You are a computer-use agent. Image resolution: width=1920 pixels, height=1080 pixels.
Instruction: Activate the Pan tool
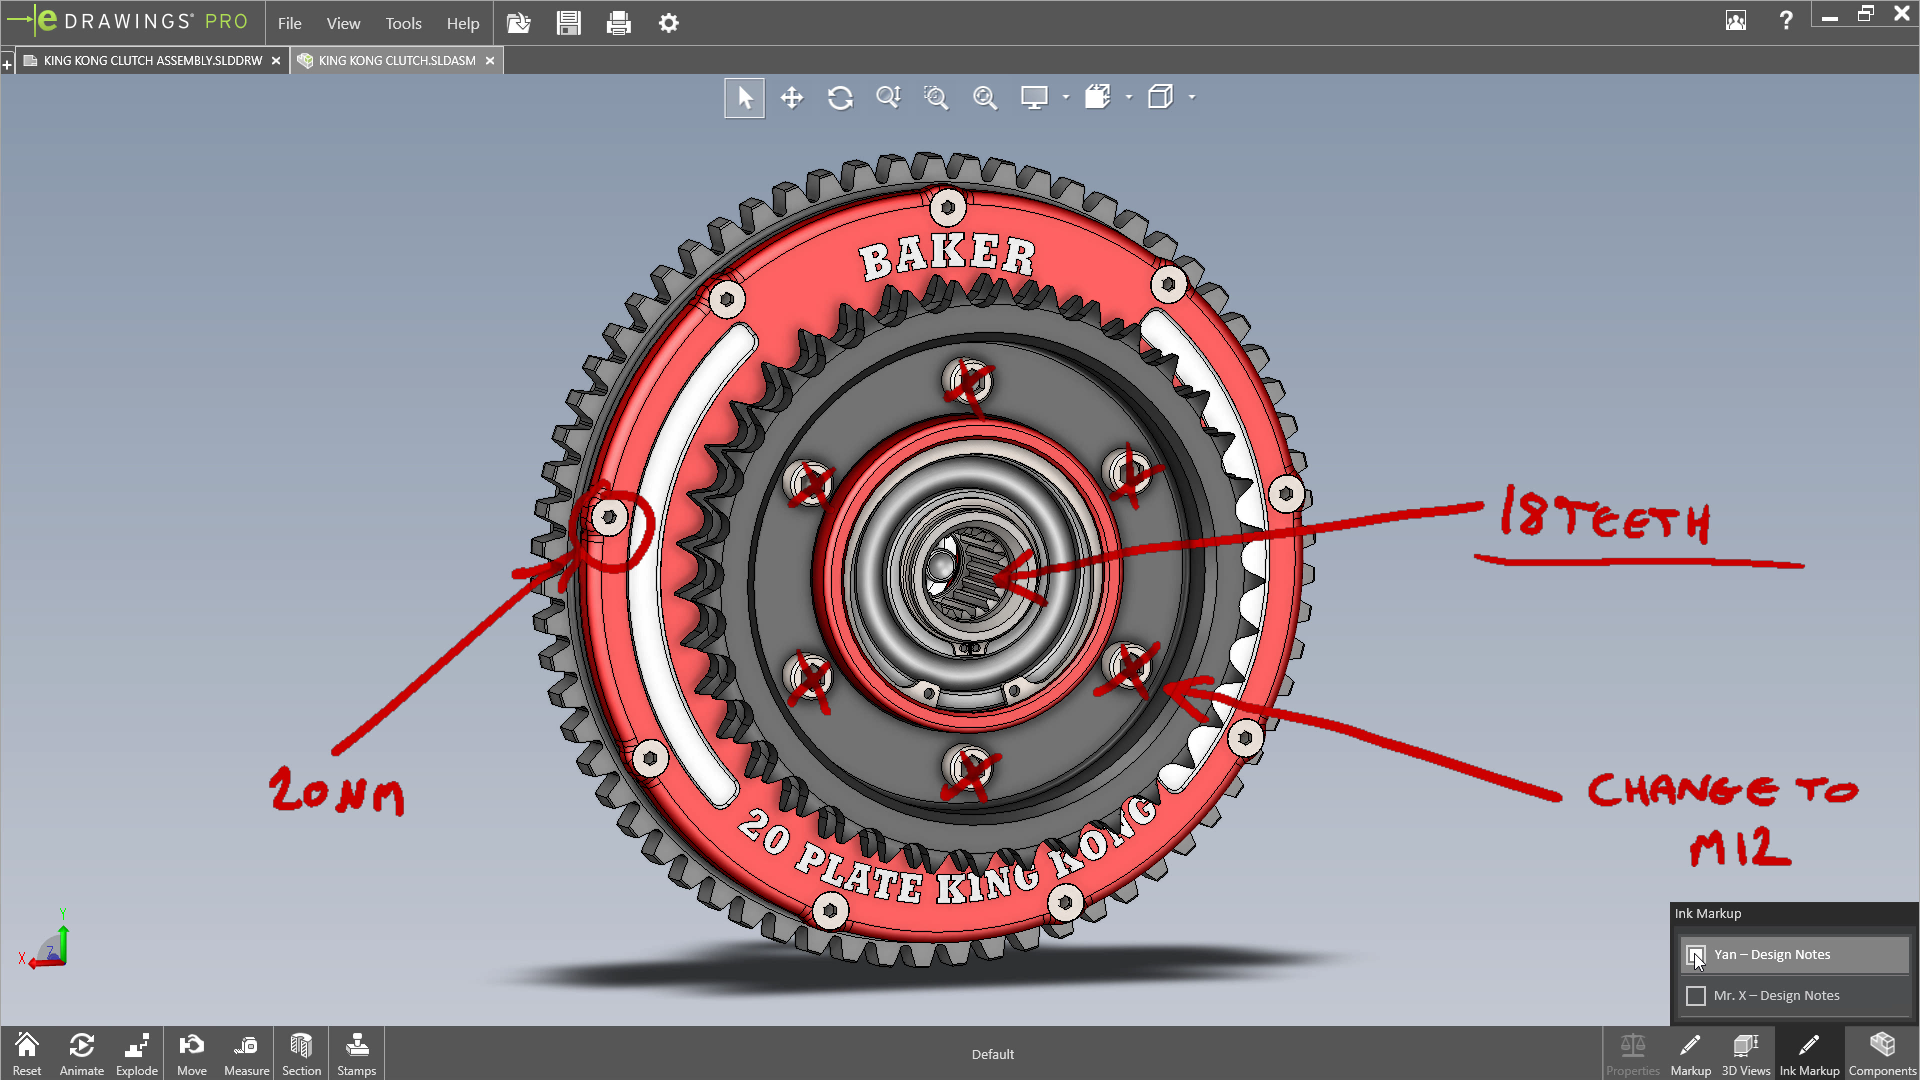click(x=791, y=98)
